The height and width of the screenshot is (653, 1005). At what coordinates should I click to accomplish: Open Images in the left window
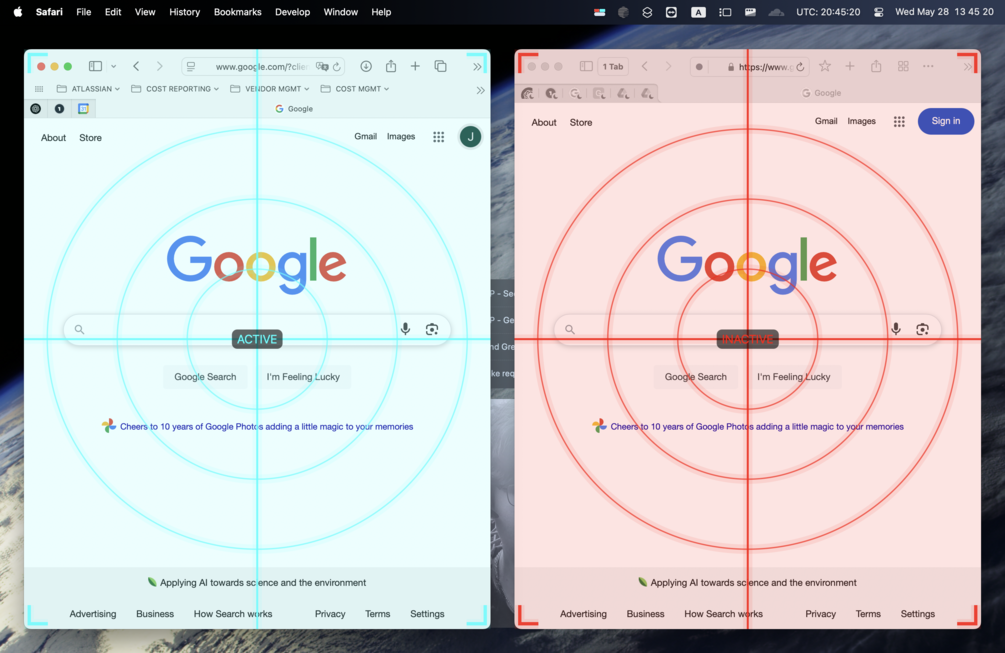click(401, 136)
